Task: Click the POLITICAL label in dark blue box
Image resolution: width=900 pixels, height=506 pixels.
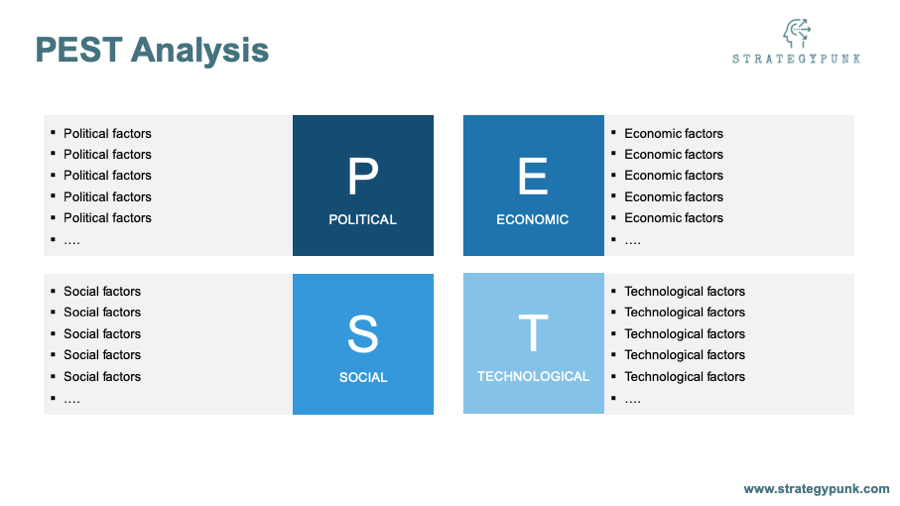Action: pos(363,219)
